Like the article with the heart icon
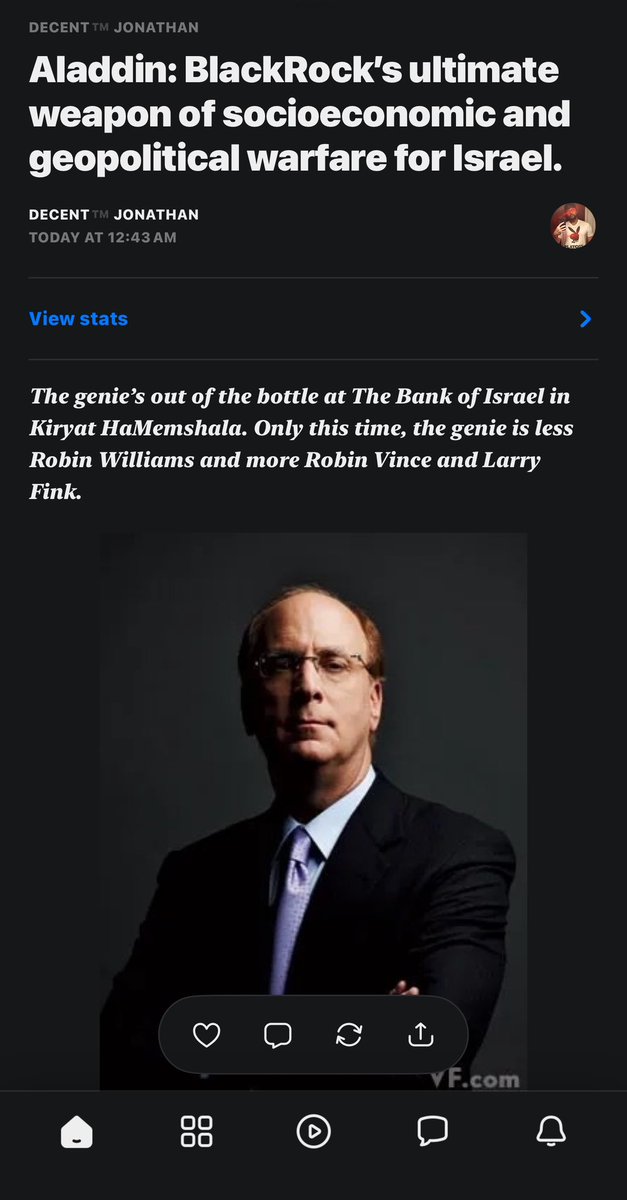The width and height of the screenshot is (627, 1200). click(206, 1035)
